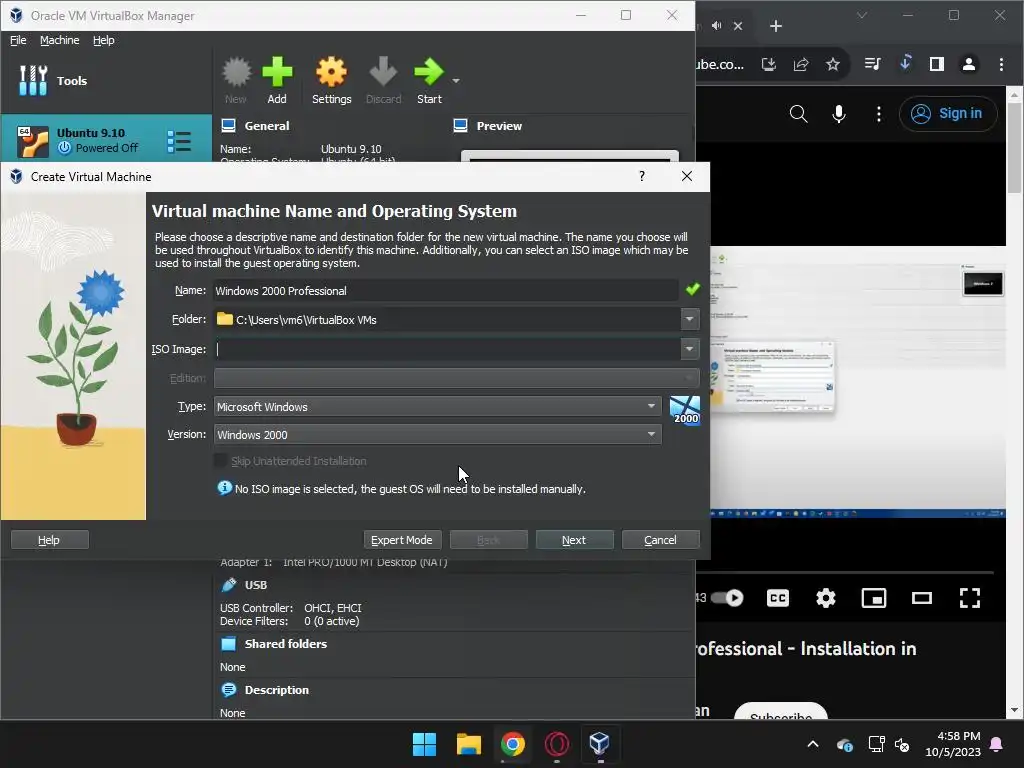Switch the video to miniplayer mode
Image resolution: width=1024 pixels, height=768 pixels.
tap(874, 598)
